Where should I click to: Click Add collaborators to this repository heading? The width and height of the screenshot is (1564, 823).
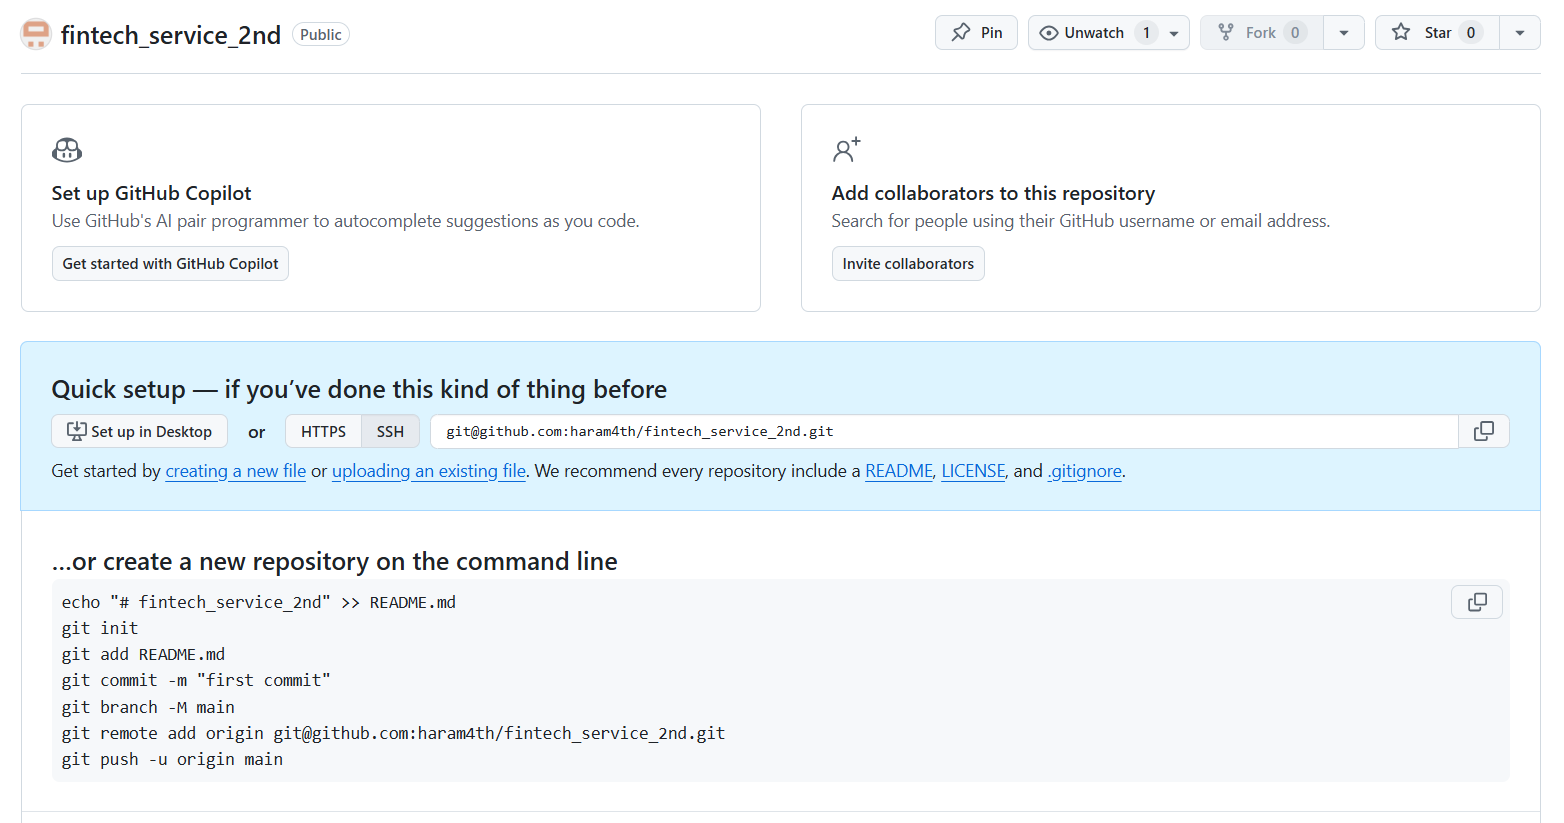[993, 193]
